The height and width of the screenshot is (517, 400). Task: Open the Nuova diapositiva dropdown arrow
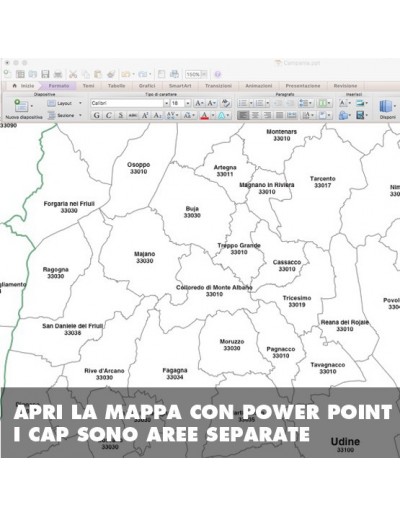(x=32, y=106)
